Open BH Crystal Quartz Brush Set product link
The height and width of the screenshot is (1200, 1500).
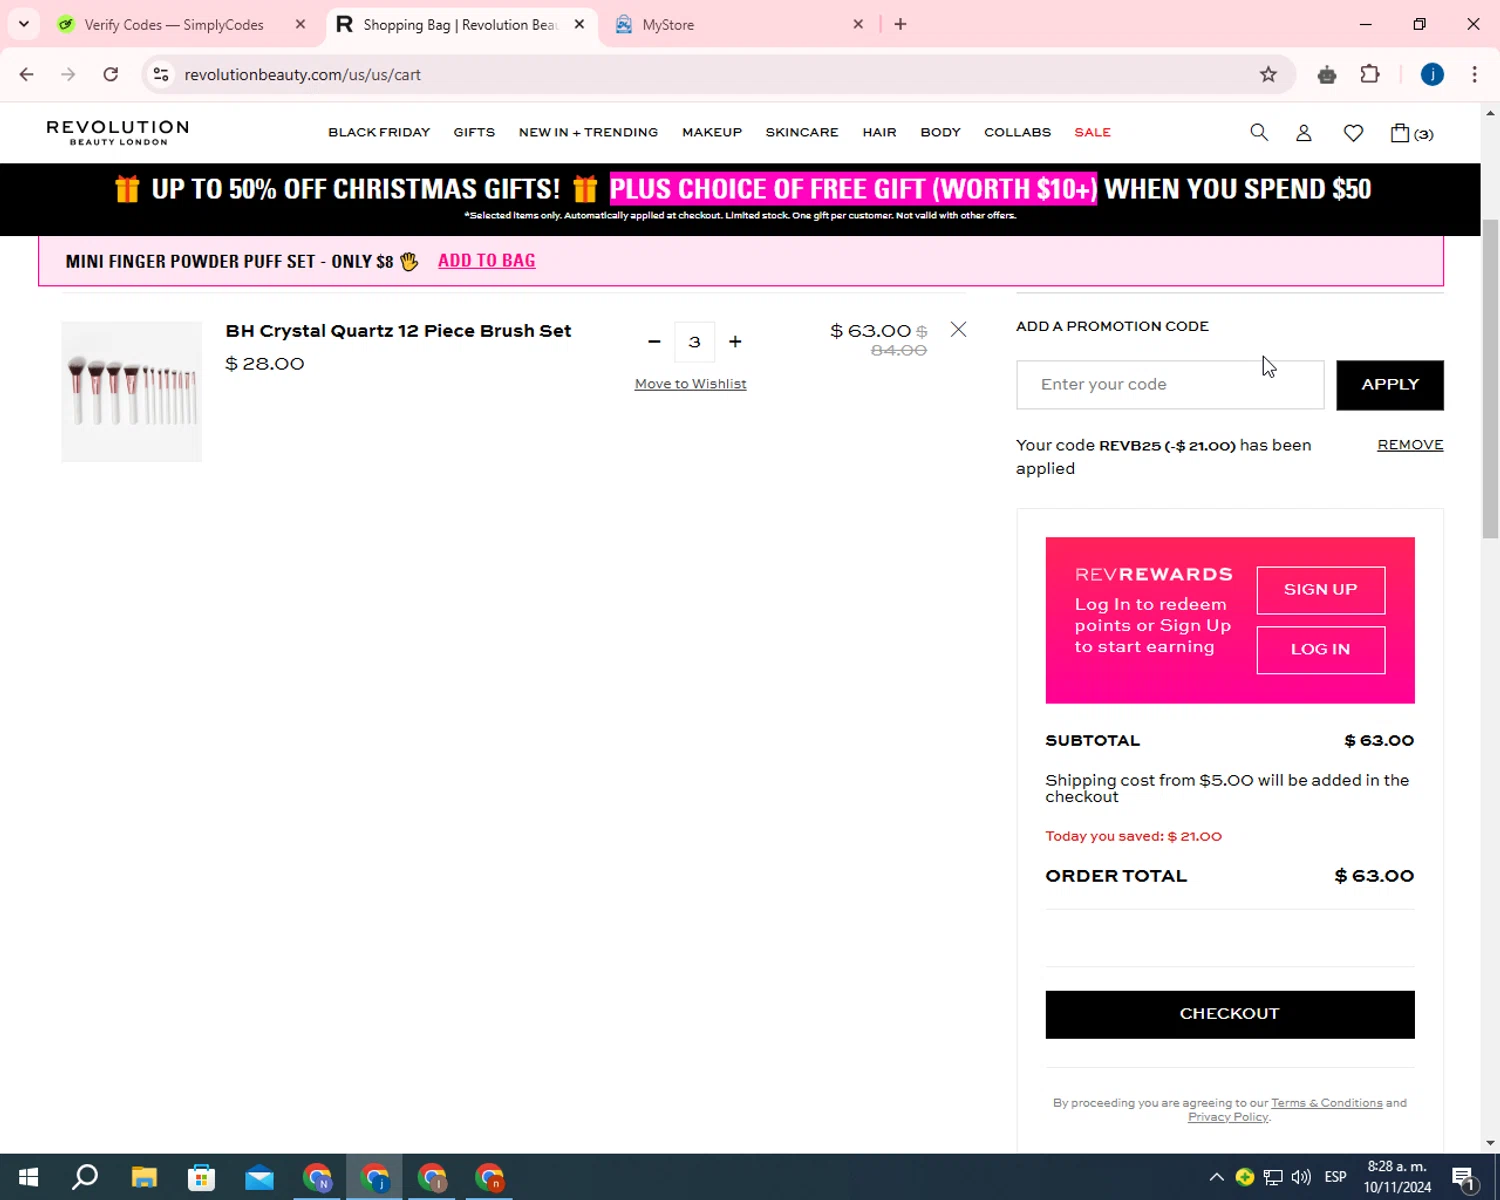[x=398, y=330]
